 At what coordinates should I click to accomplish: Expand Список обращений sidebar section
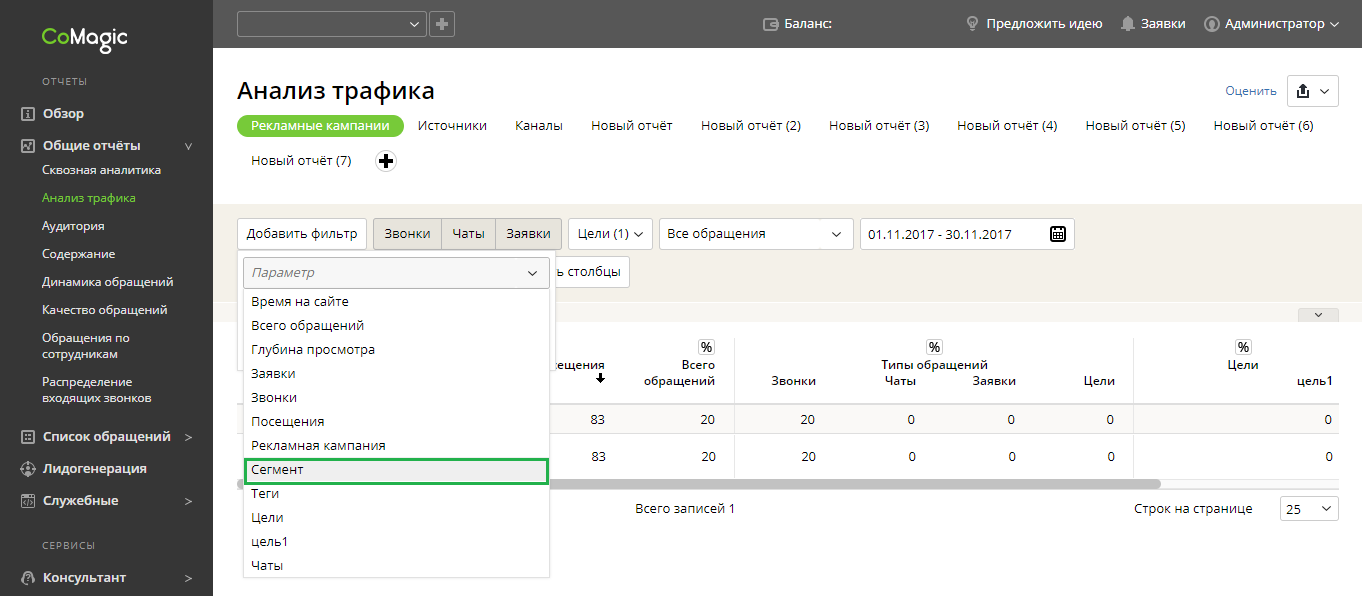pos(189,437)
